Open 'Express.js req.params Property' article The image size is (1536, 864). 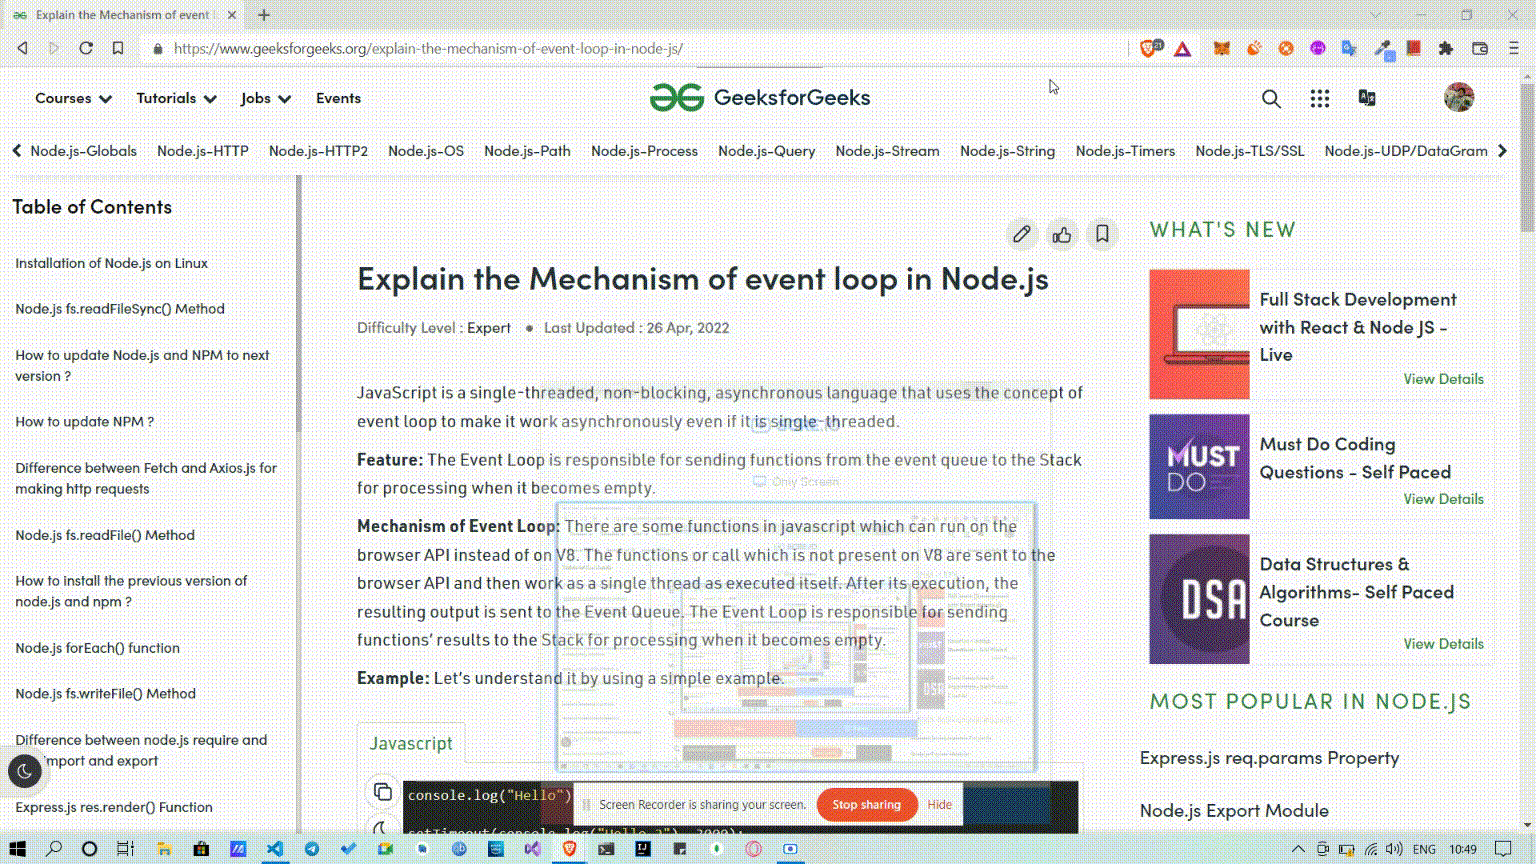[x=1269, y=758]
